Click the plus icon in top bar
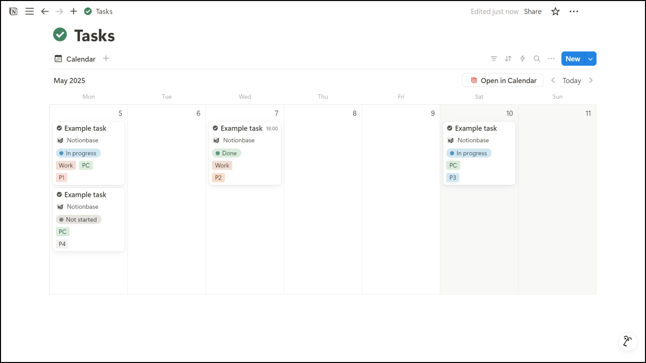The height and width of the screenshot is (363, 646). tap(73, 12)
